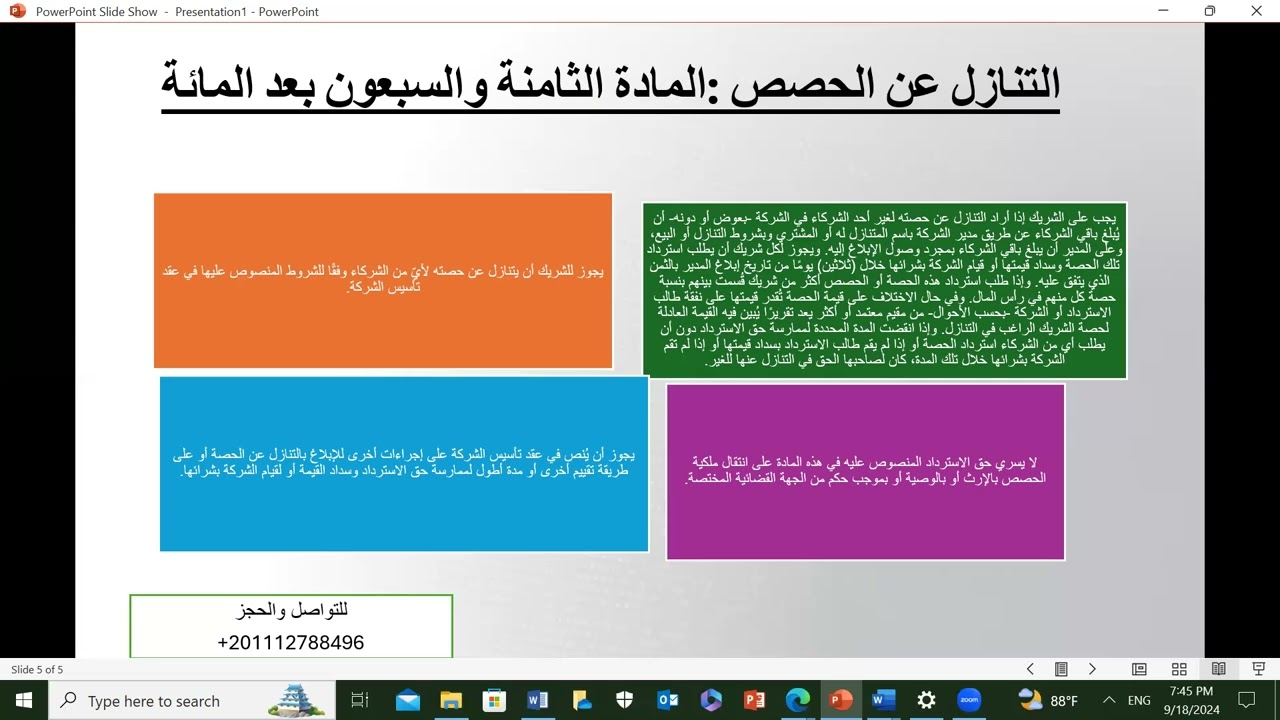Start Slide Show from status bar icon
Viewport: 1280px width, 720px height.
pyautogui.click(x=1258, y=669)
